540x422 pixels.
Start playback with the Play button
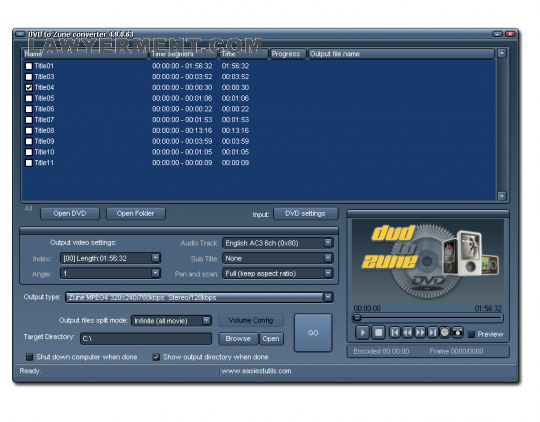click(362, 332)
